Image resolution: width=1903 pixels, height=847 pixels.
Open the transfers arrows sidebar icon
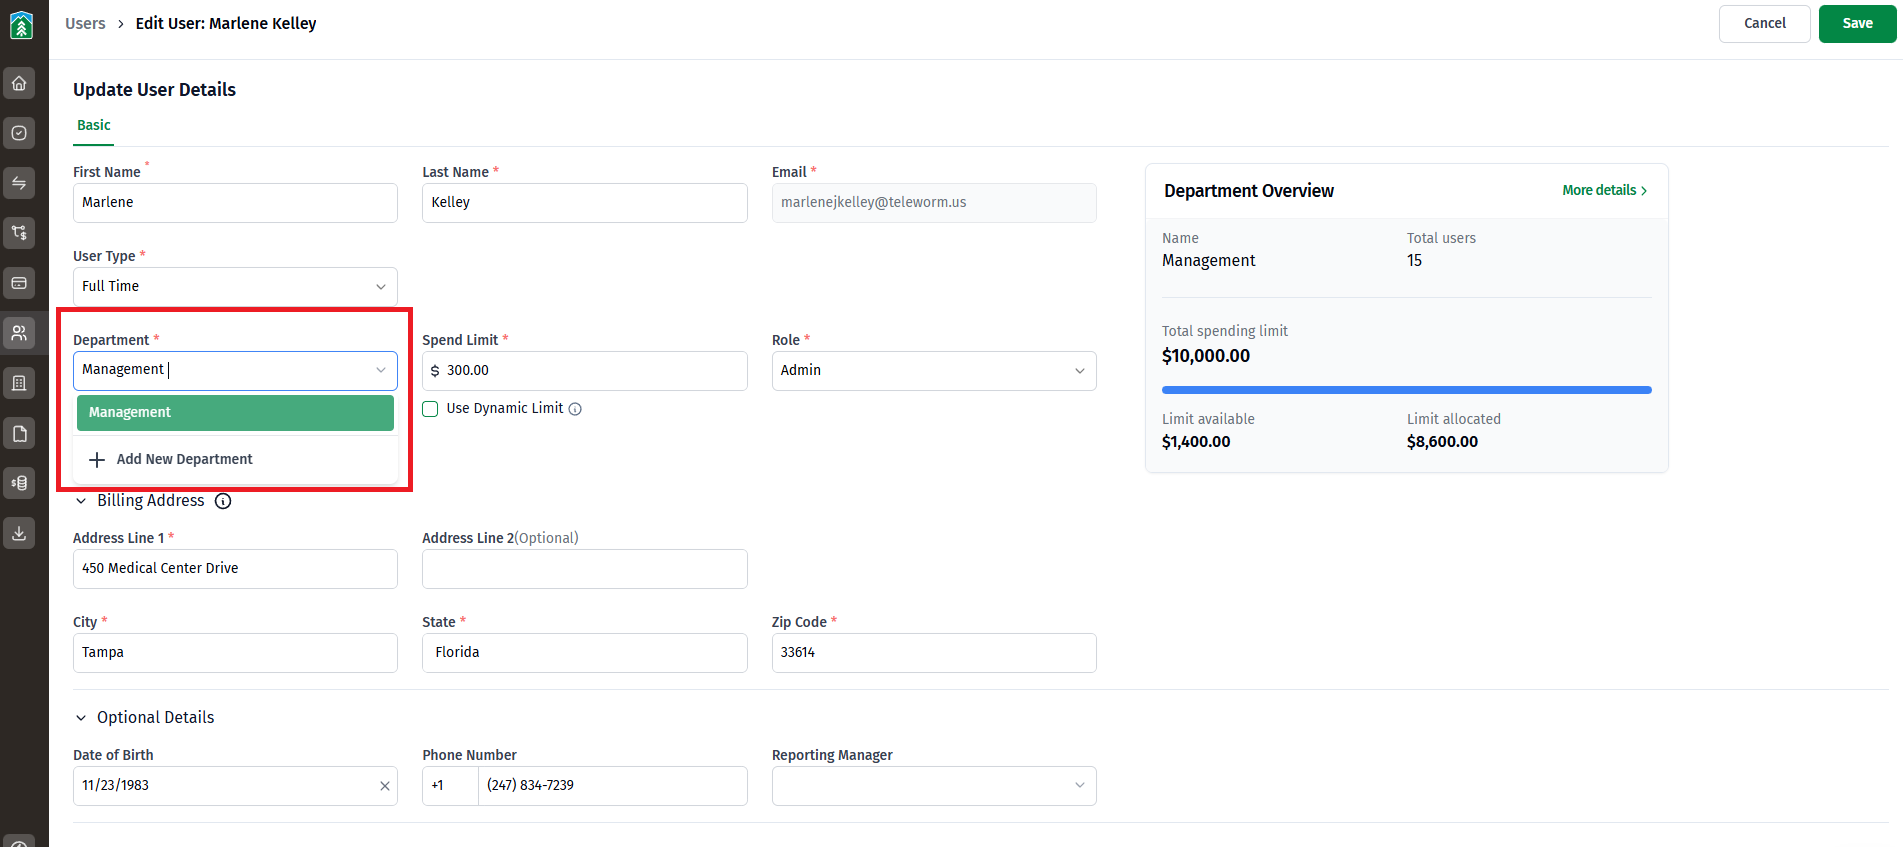(x=19, y=183)
